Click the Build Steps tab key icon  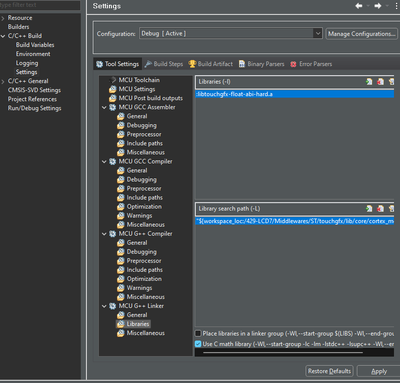[x=148, y=64]
